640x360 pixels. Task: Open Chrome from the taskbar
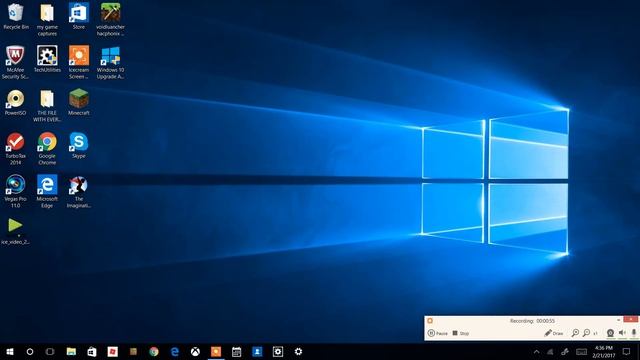(154, 351)
